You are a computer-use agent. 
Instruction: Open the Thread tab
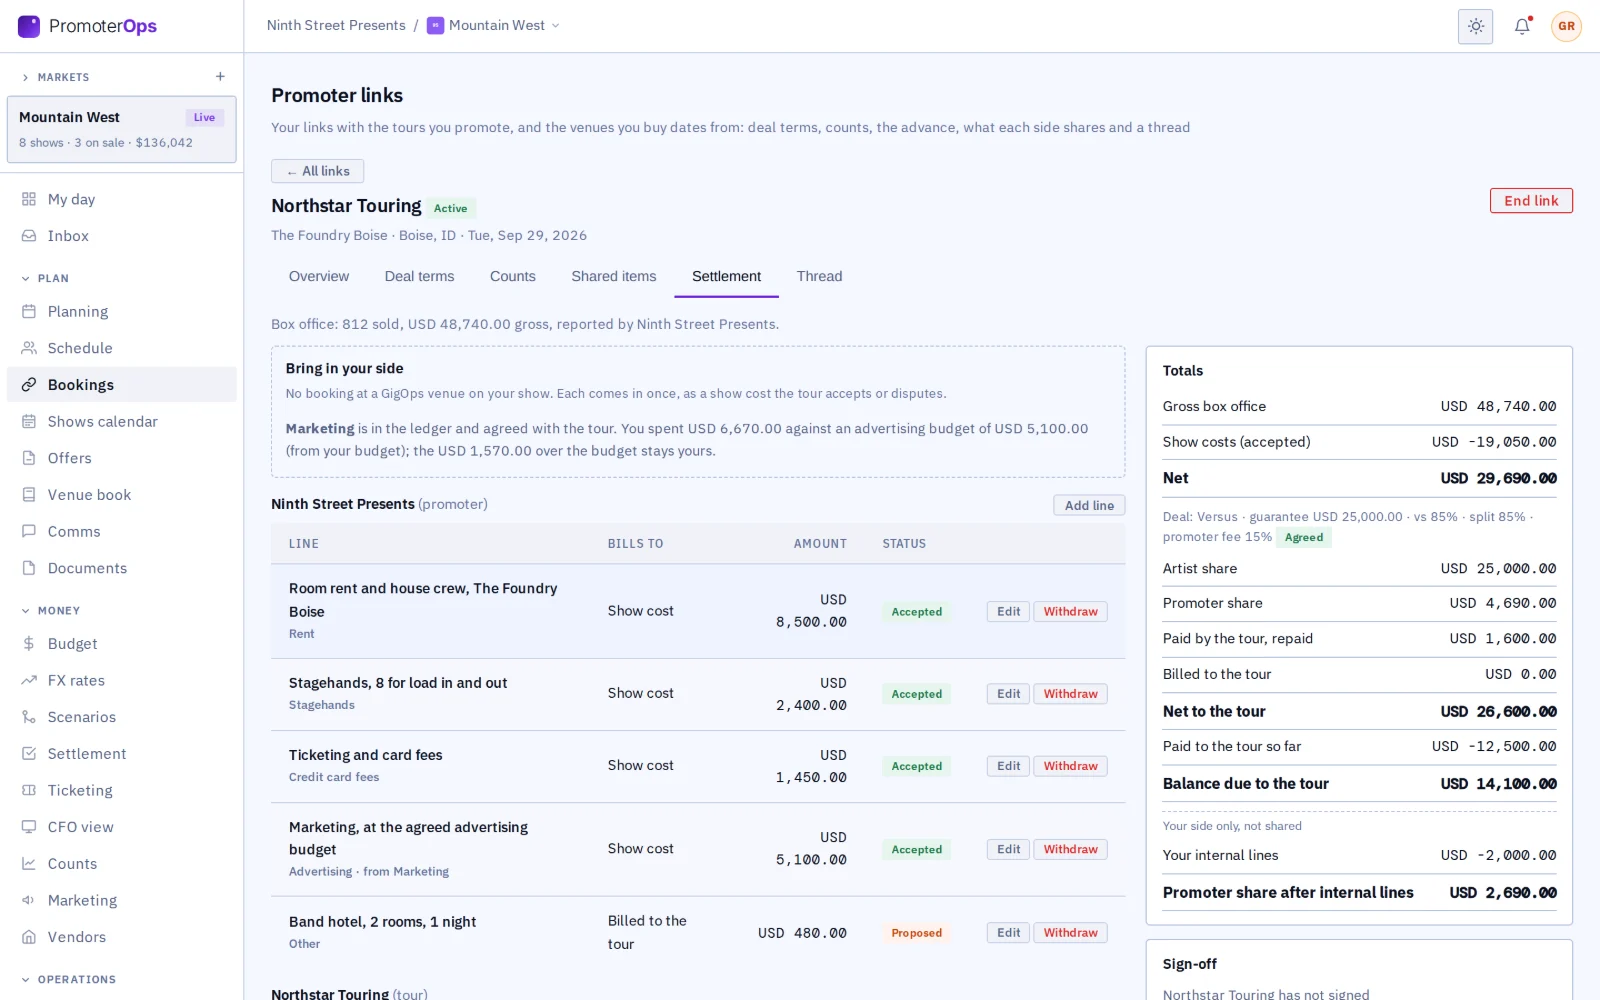click(x=819, y=276)
